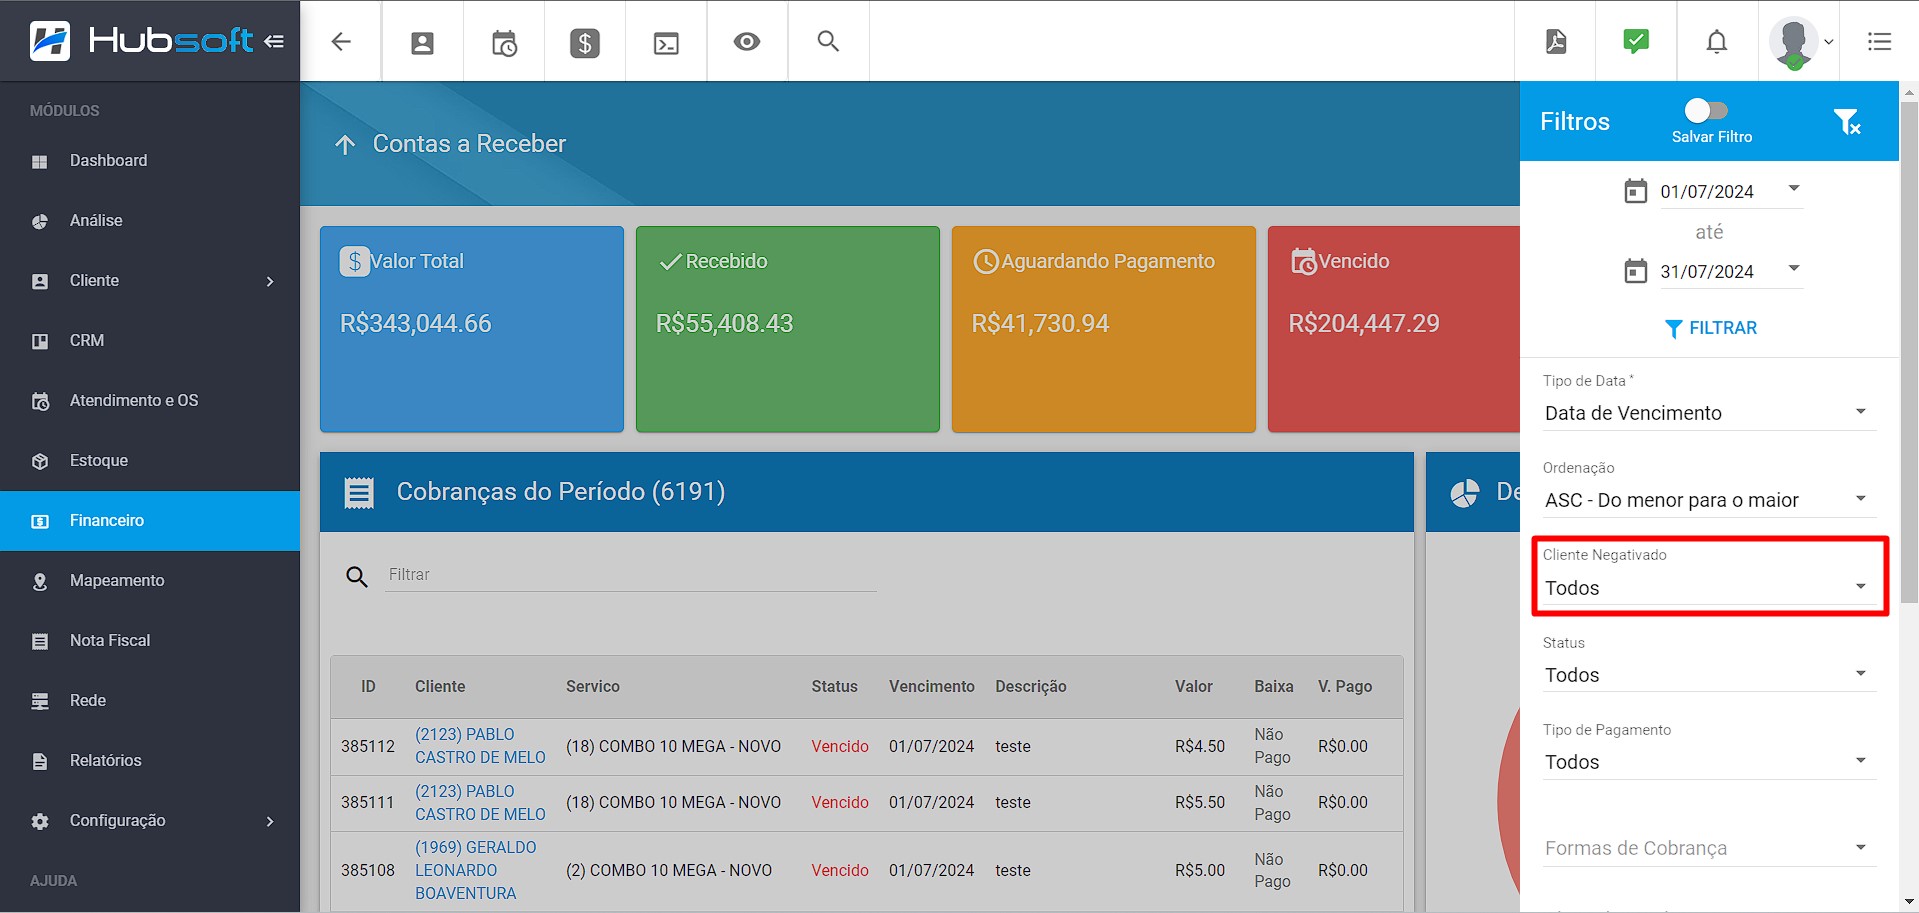The width and height of the screenshot is (1919, 913).
Task: Open Atendimento e OS module
Action: [150, 401]
